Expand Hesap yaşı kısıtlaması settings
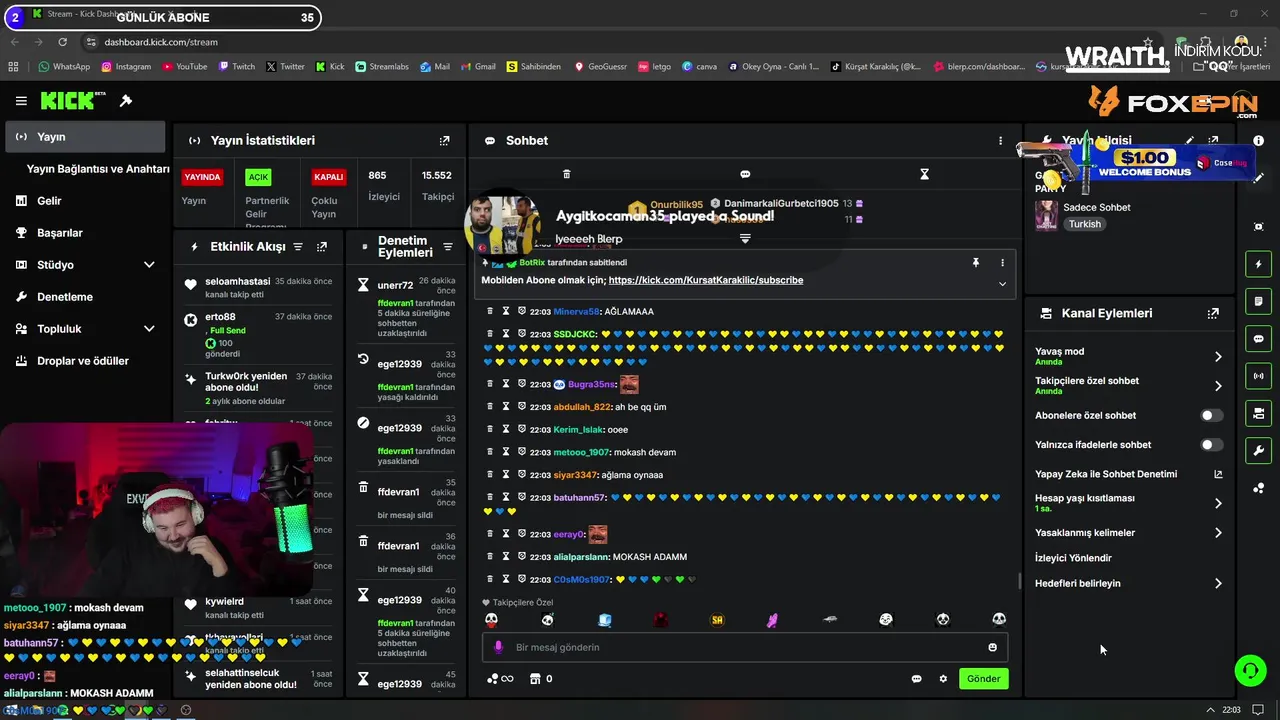This screenshot has height=720, width=1280. [x=1218, y=503]
